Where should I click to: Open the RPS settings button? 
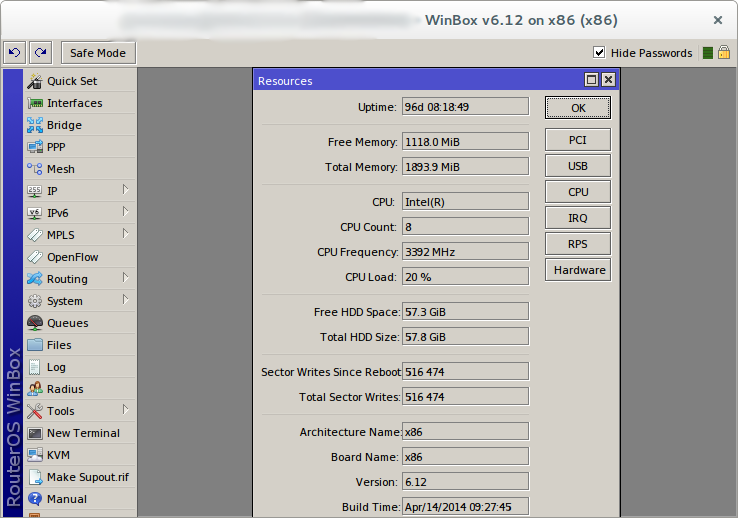[x=578, y=244]
